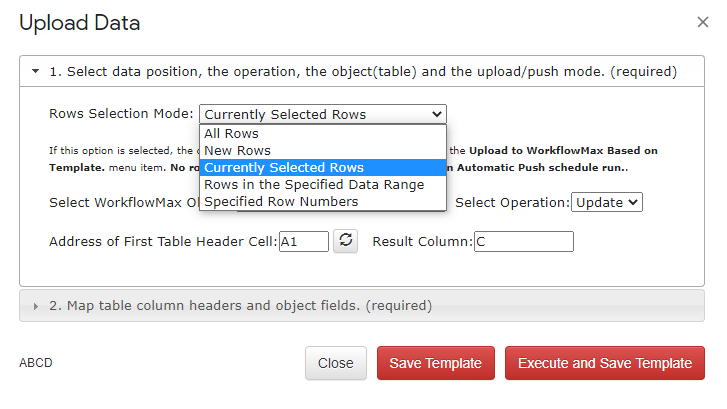This screenshot has height=409, width=727.
Task: Open the Select Operation Update dropdown
Action: tap(606, 202)
